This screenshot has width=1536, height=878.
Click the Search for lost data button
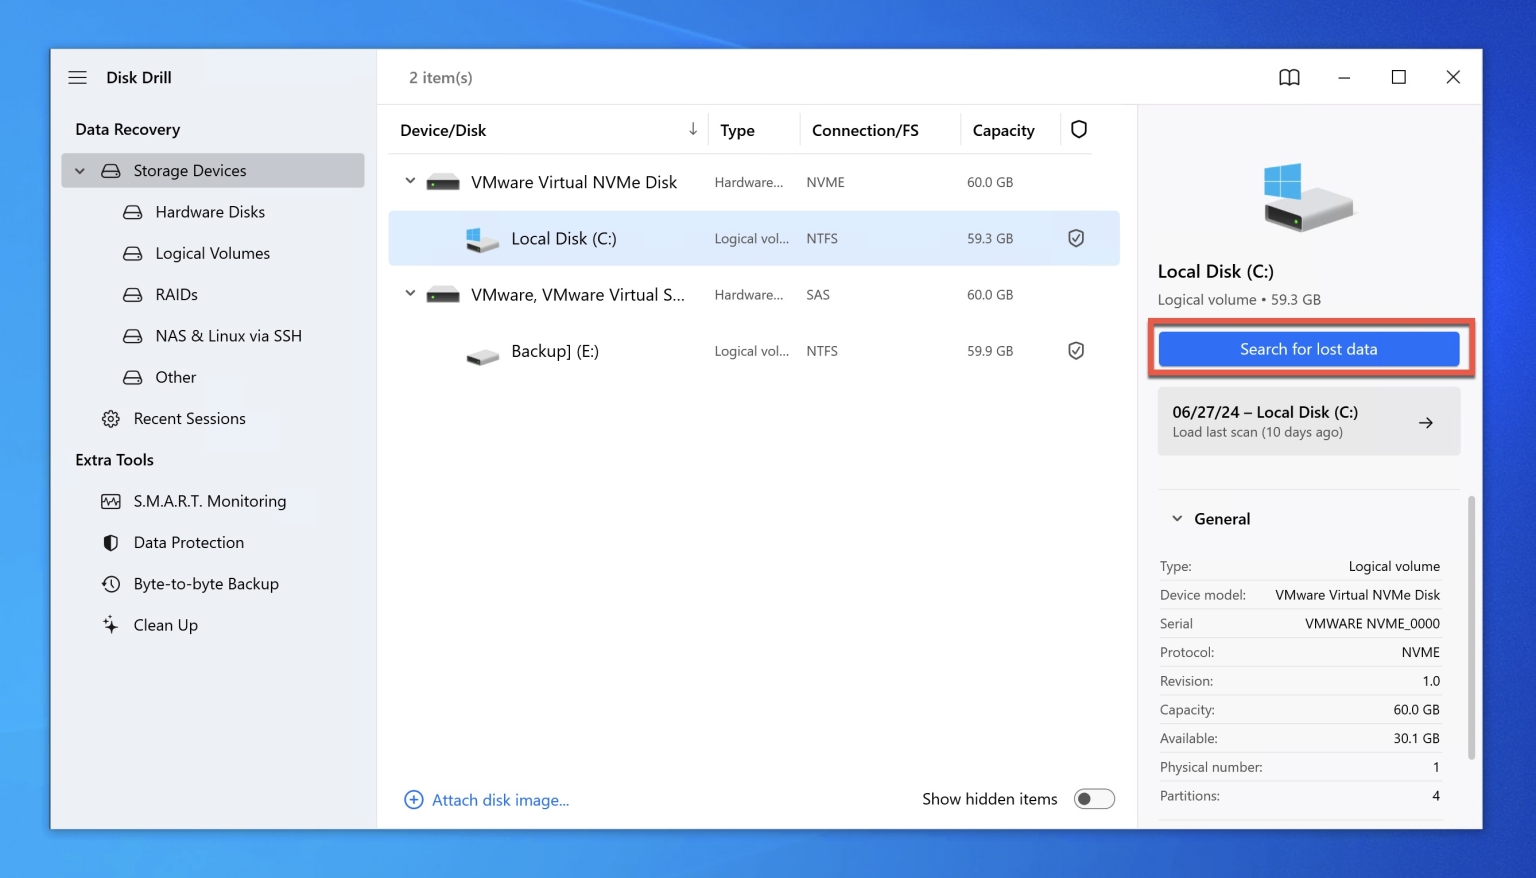pyautogui.click(x=1308, y=348)
